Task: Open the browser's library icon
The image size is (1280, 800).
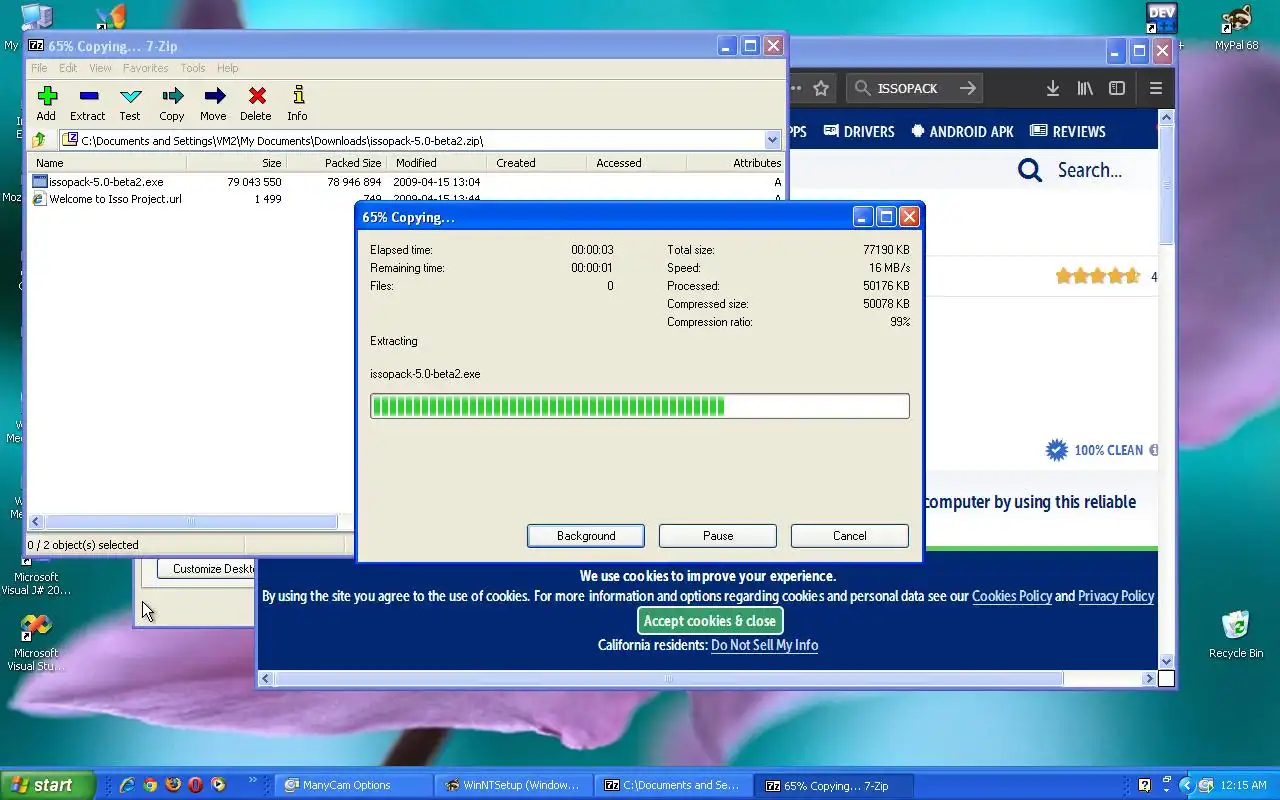Action: 1085,88
